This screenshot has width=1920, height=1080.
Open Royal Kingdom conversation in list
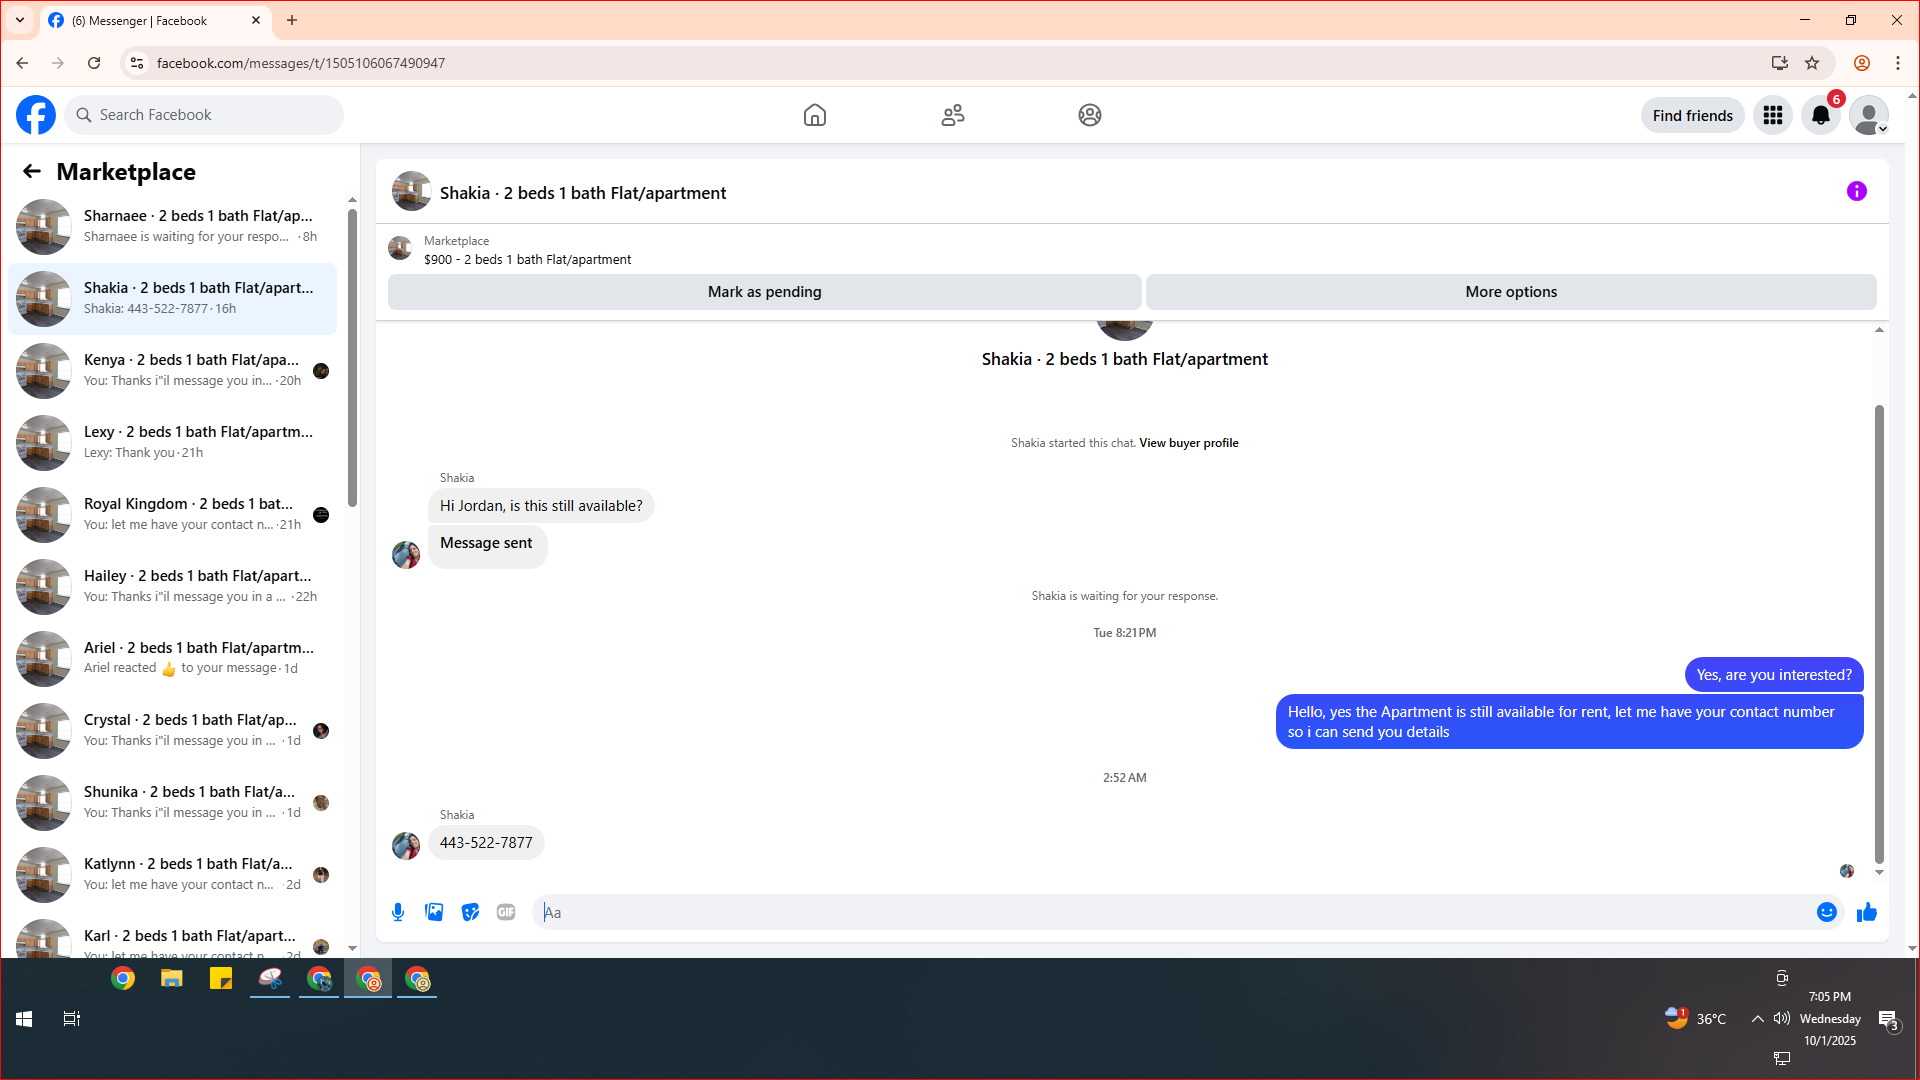point(172,514)
